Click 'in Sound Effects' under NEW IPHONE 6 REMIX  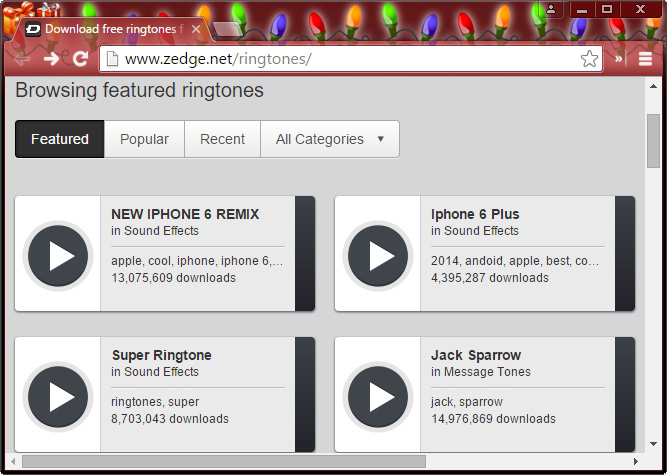pyautogui.click(x=155, y=230)
